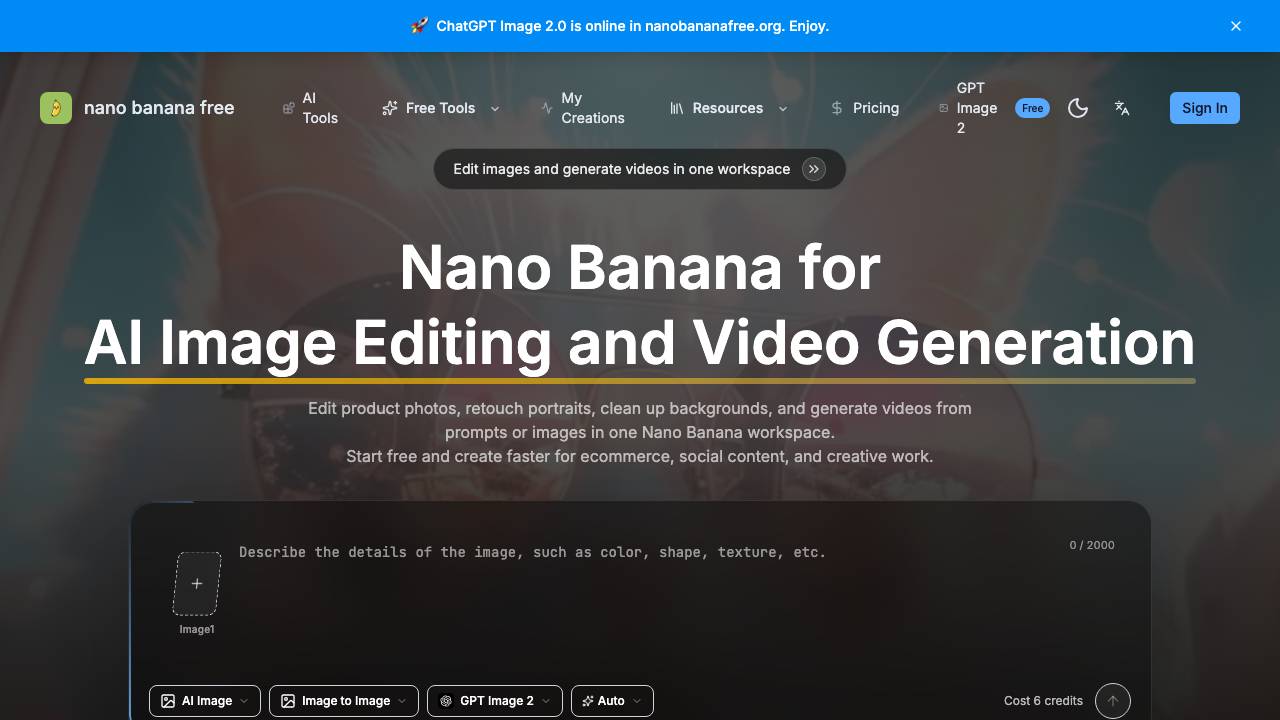Screen dimensions: 1280x720
Task: Click the Cost 6 credits label
Action: click(1043, 701)
